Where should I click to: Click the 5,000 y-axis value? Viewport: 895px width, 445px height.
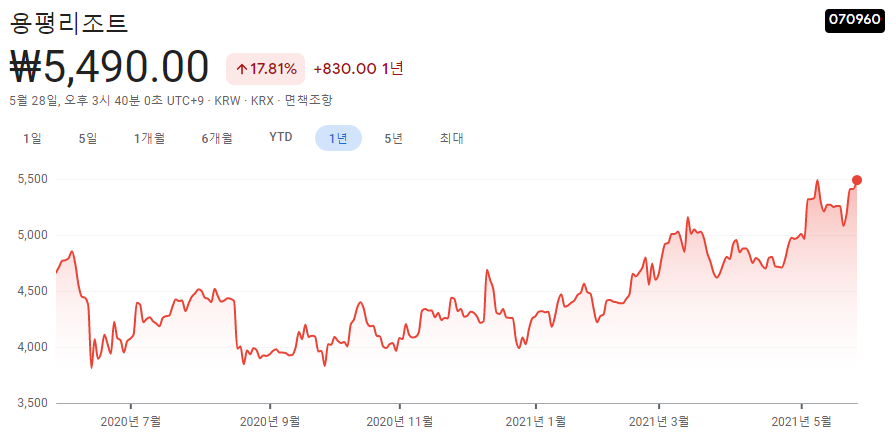click(33, 235)
